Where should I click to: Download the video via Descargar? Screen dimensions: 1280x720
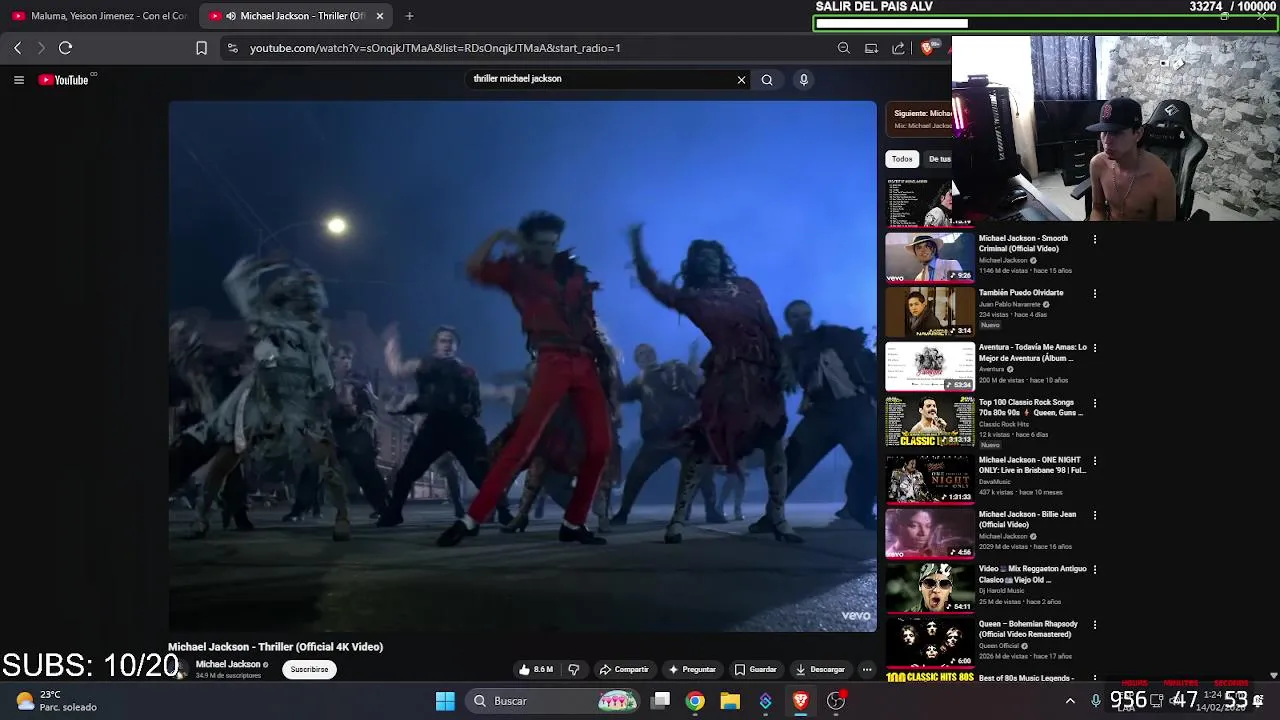[820, 670]
